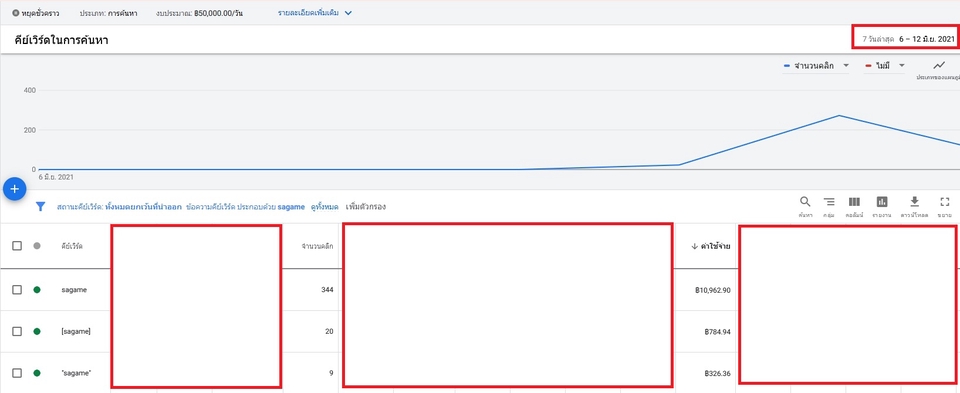Open the reports (รายงาน) chart icon

point(882,202)
